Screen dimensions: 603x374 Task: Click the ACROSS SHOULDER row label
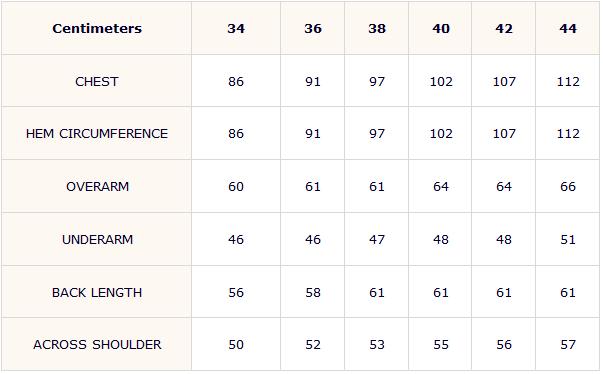click(97, 345)
